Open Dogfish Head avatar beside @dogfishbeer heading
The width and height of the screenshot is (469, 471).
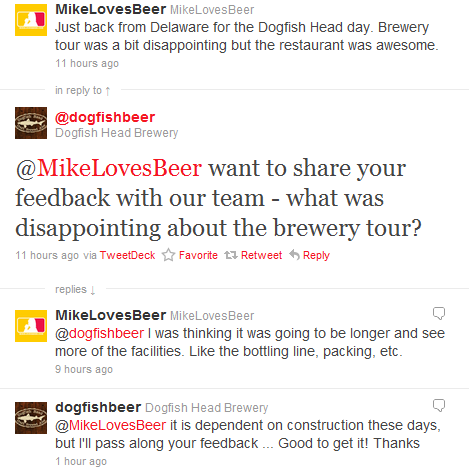coord(31,123)
